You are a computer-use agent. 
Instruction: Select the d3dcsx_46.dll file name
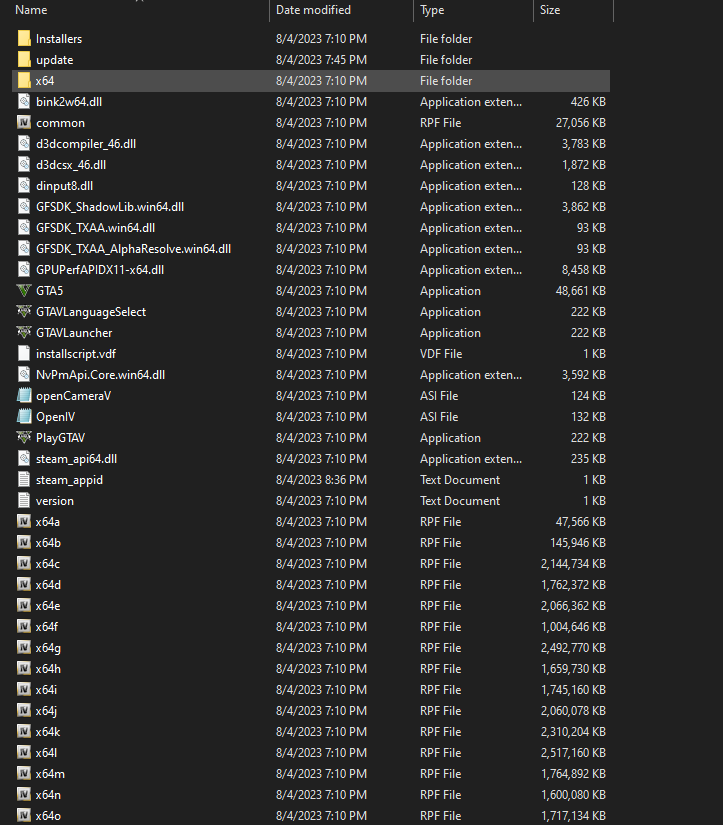click(x=71, y=165)
